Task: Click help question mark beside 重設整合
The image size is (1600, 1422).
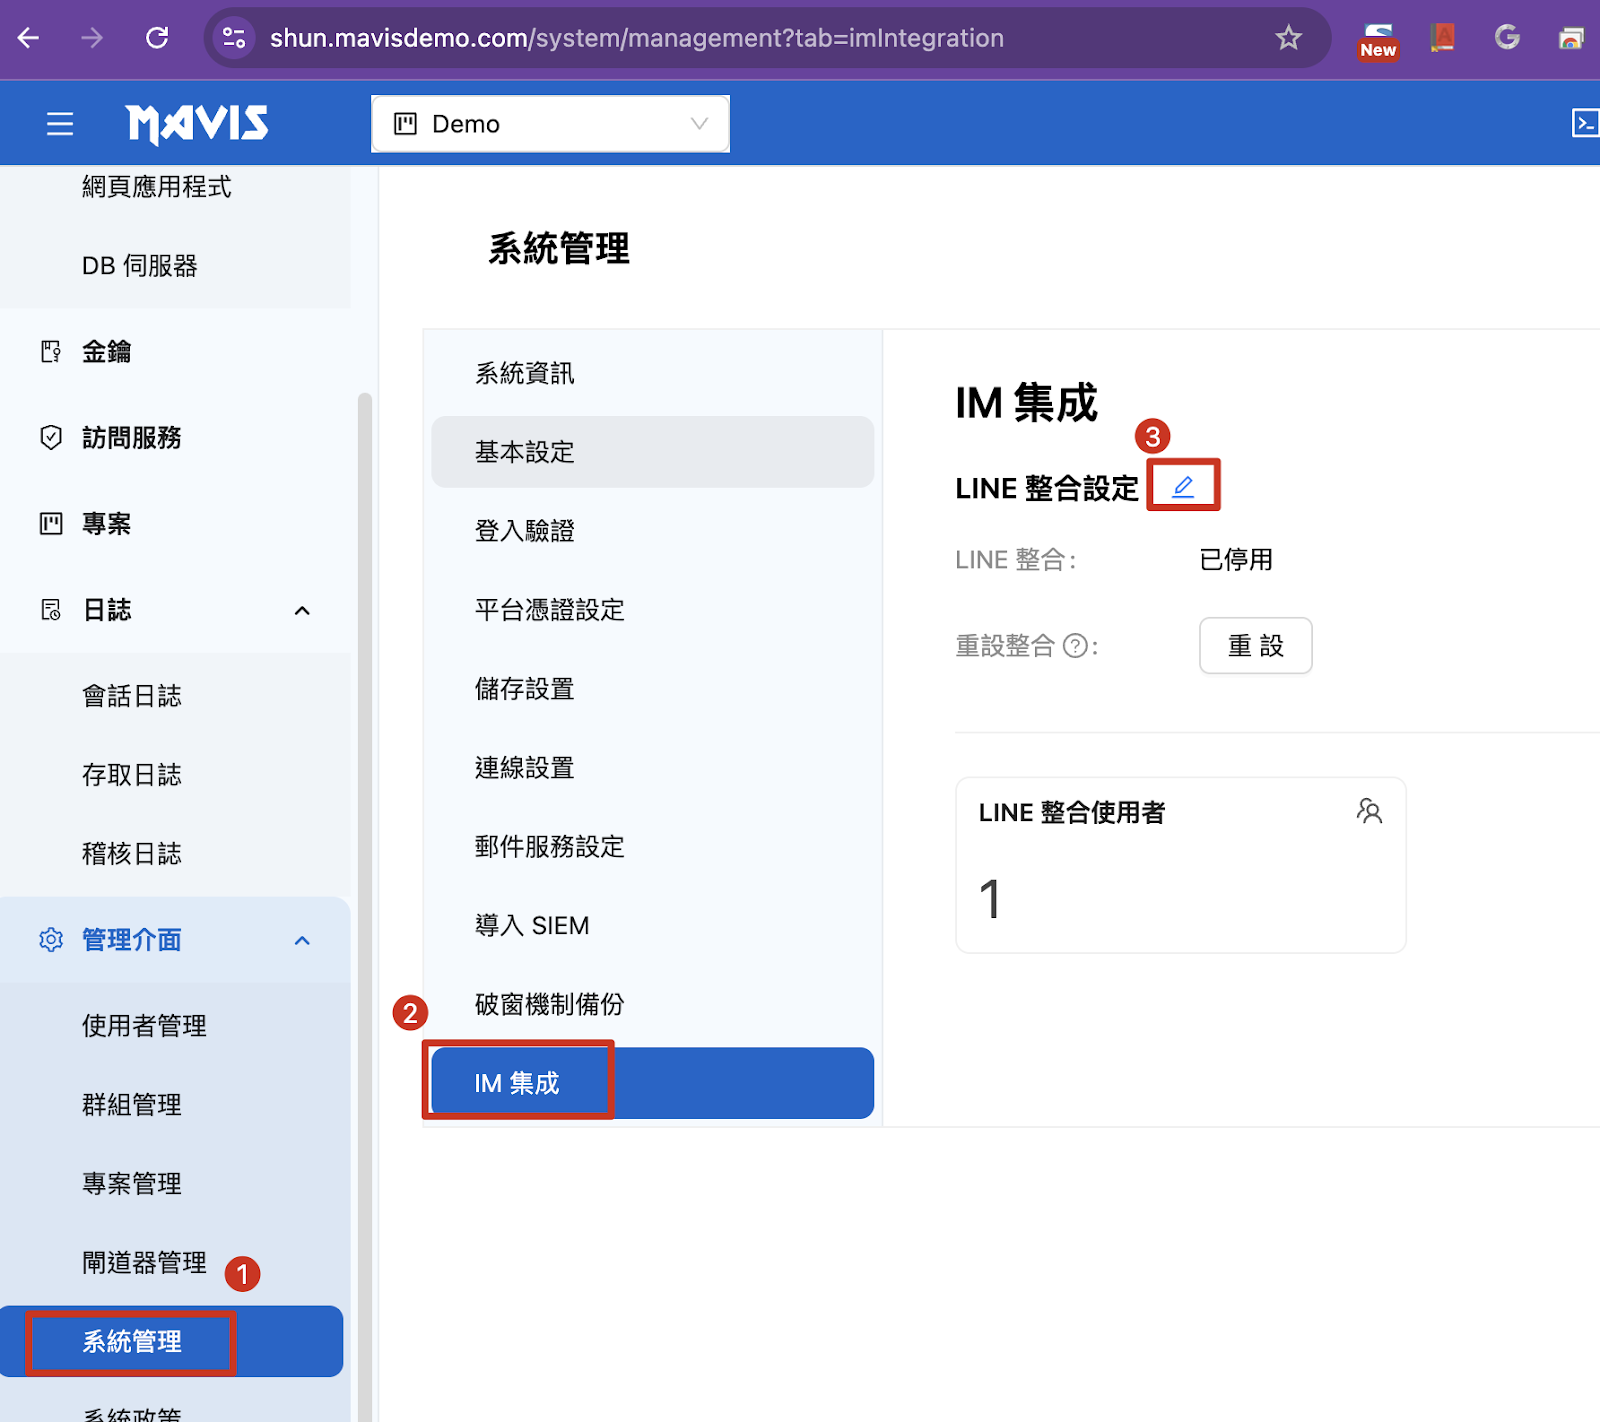Action: (1075, 646)
